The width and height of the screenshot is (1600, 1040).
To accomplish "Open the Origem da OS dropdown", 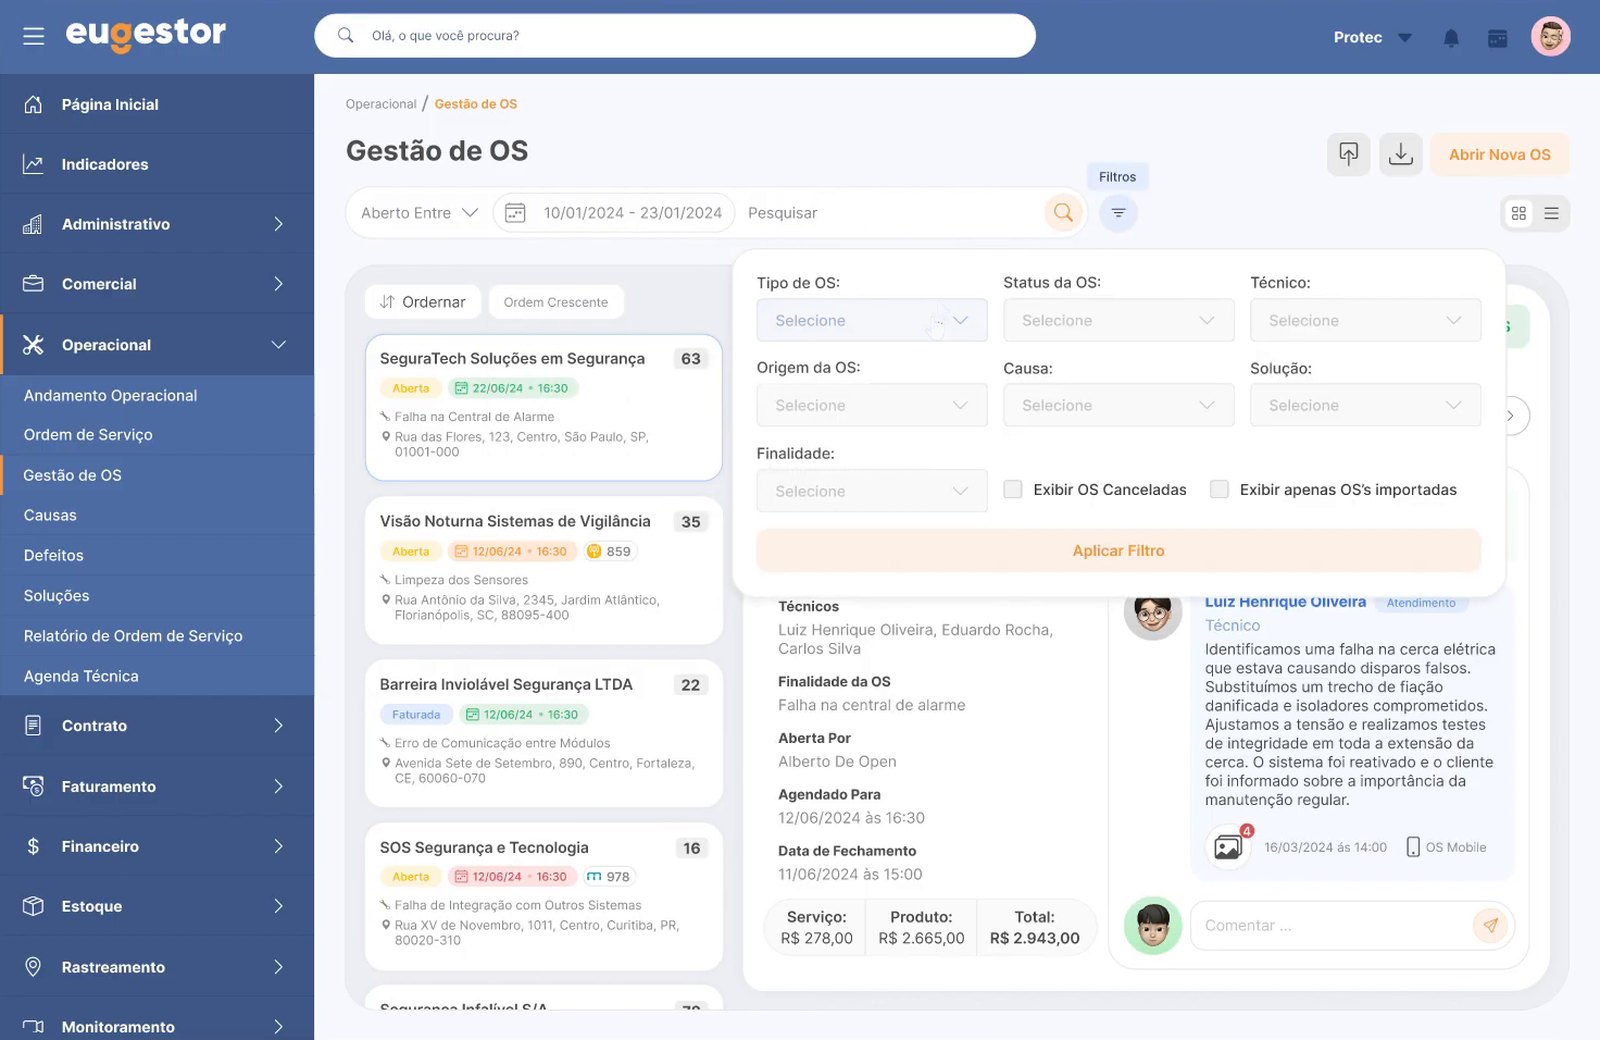I will coord(872,405).
